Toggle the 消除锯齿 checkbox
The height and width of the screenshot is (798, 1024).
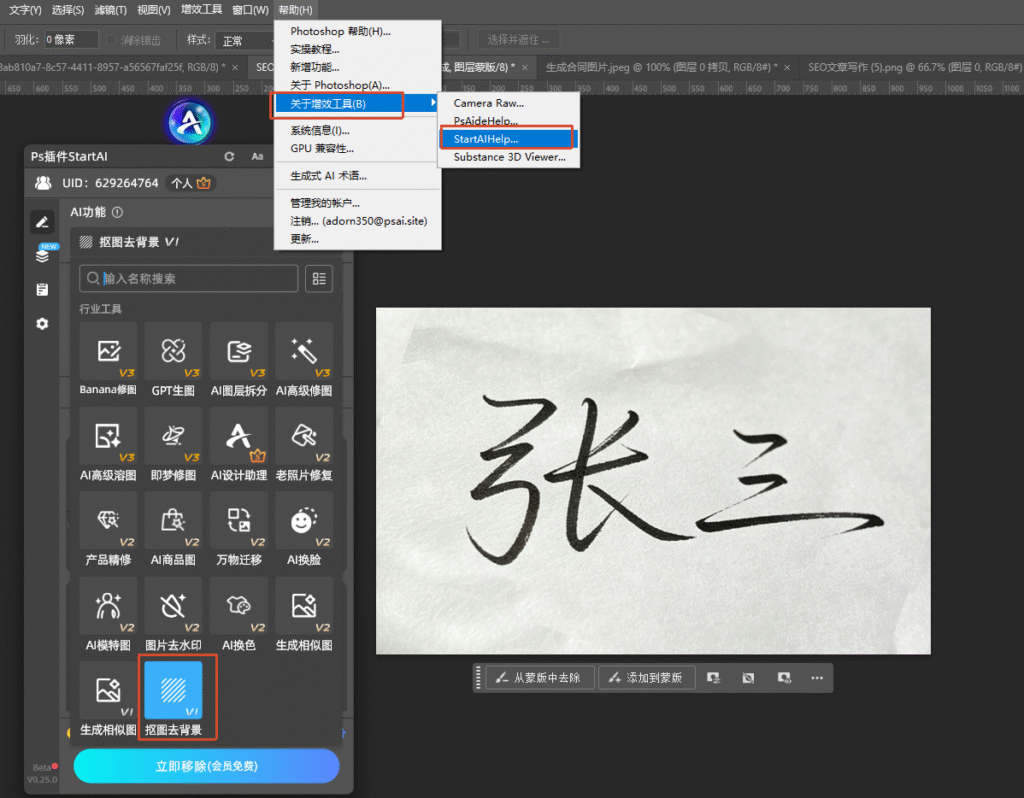[x=111, y=40]
